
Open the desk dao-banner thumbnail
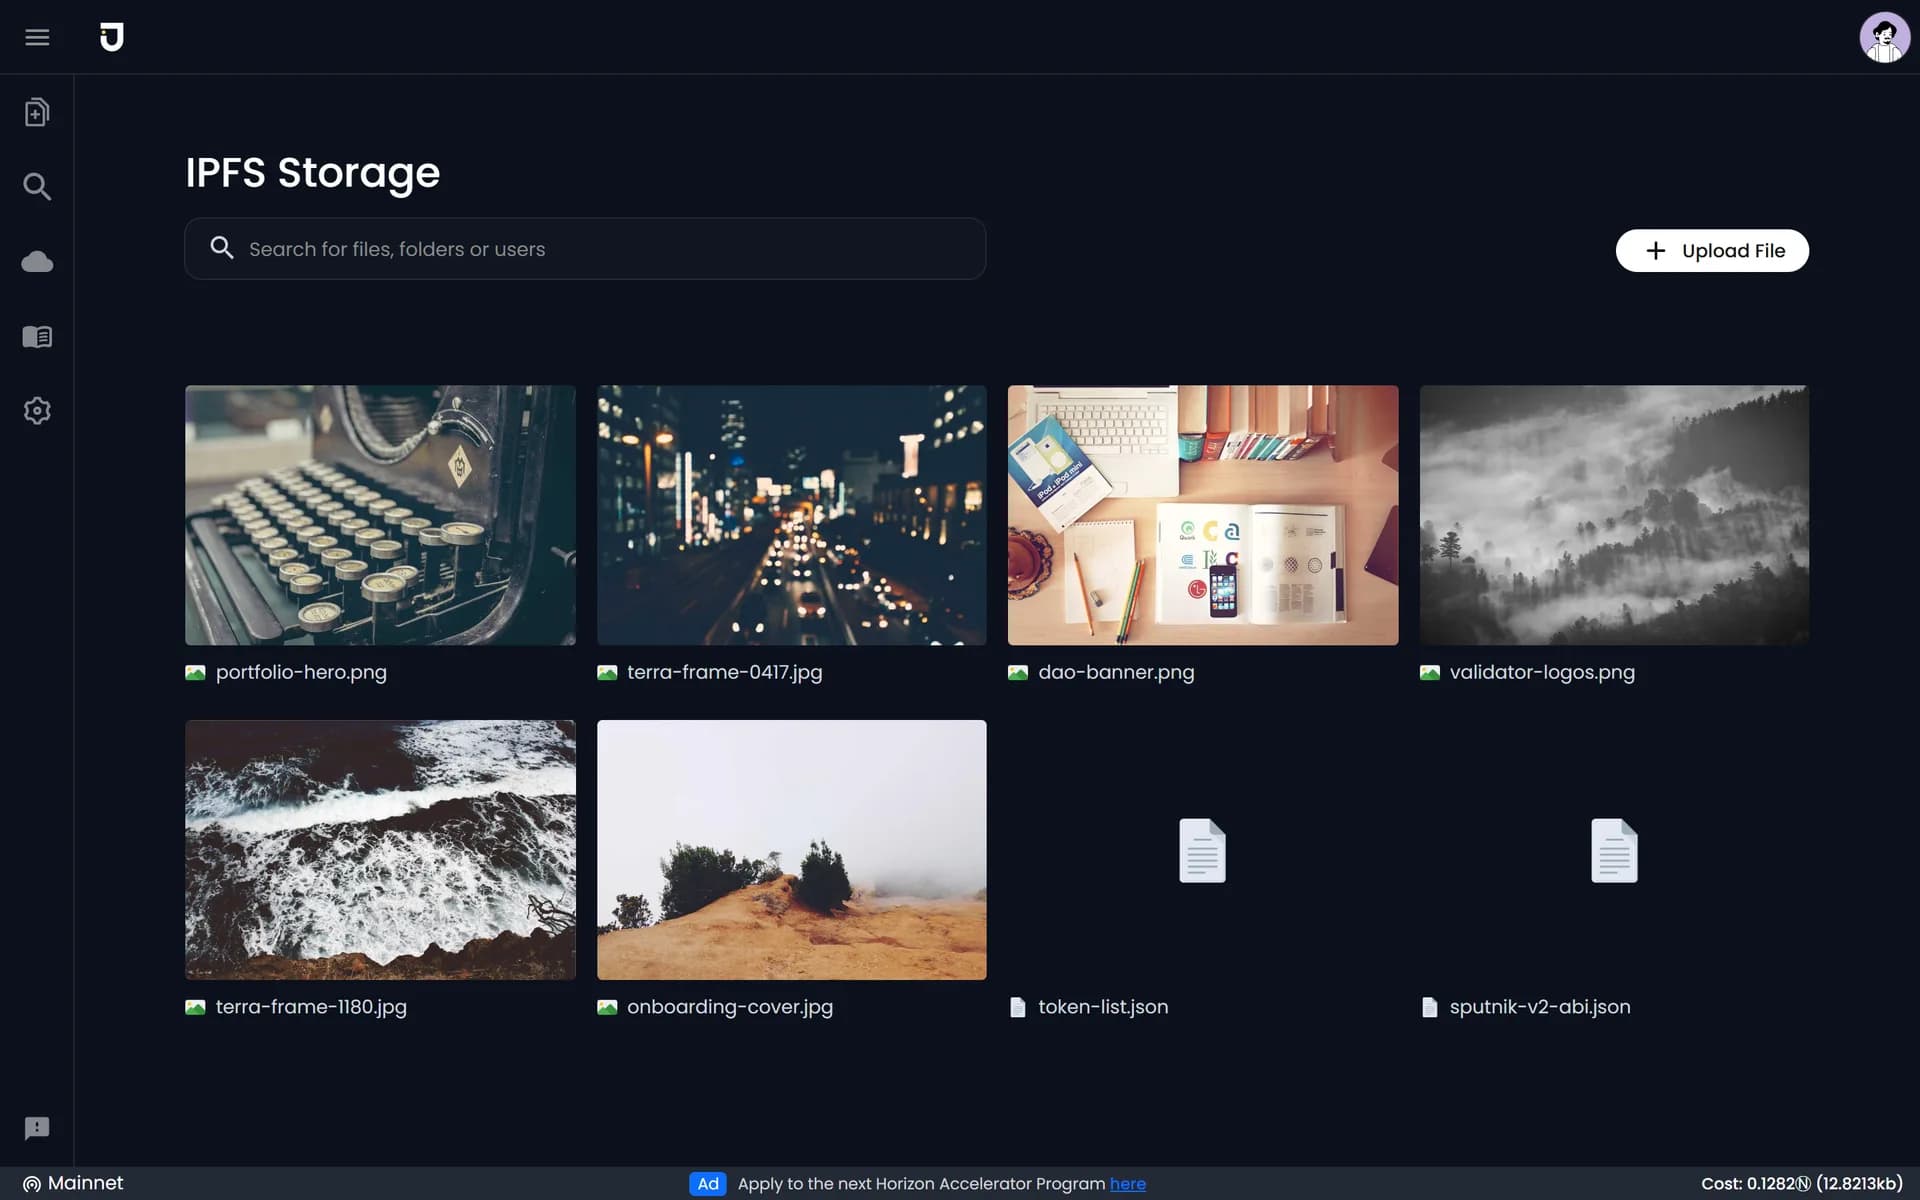(x=1203, y=515)
